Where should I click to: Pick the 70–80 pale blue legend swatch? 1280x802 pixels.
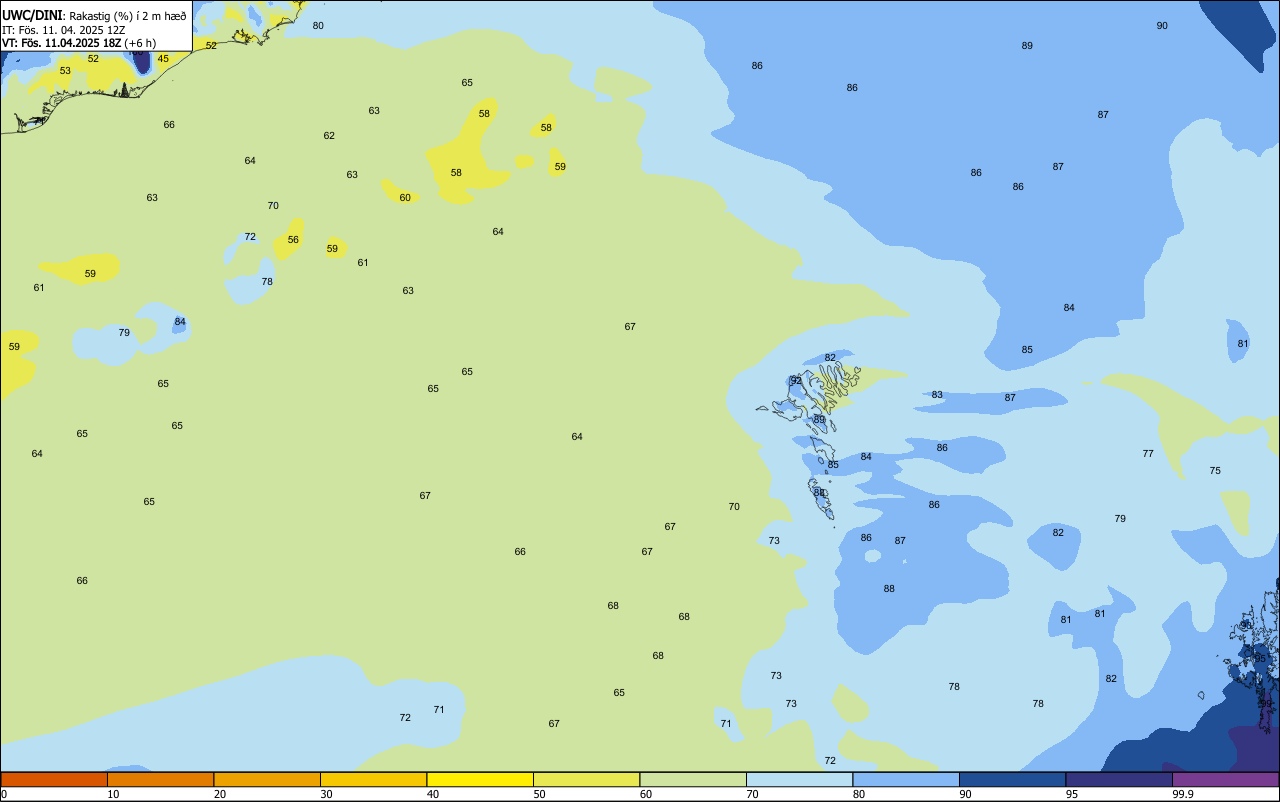pyautogui.click(x=799, y=779)
